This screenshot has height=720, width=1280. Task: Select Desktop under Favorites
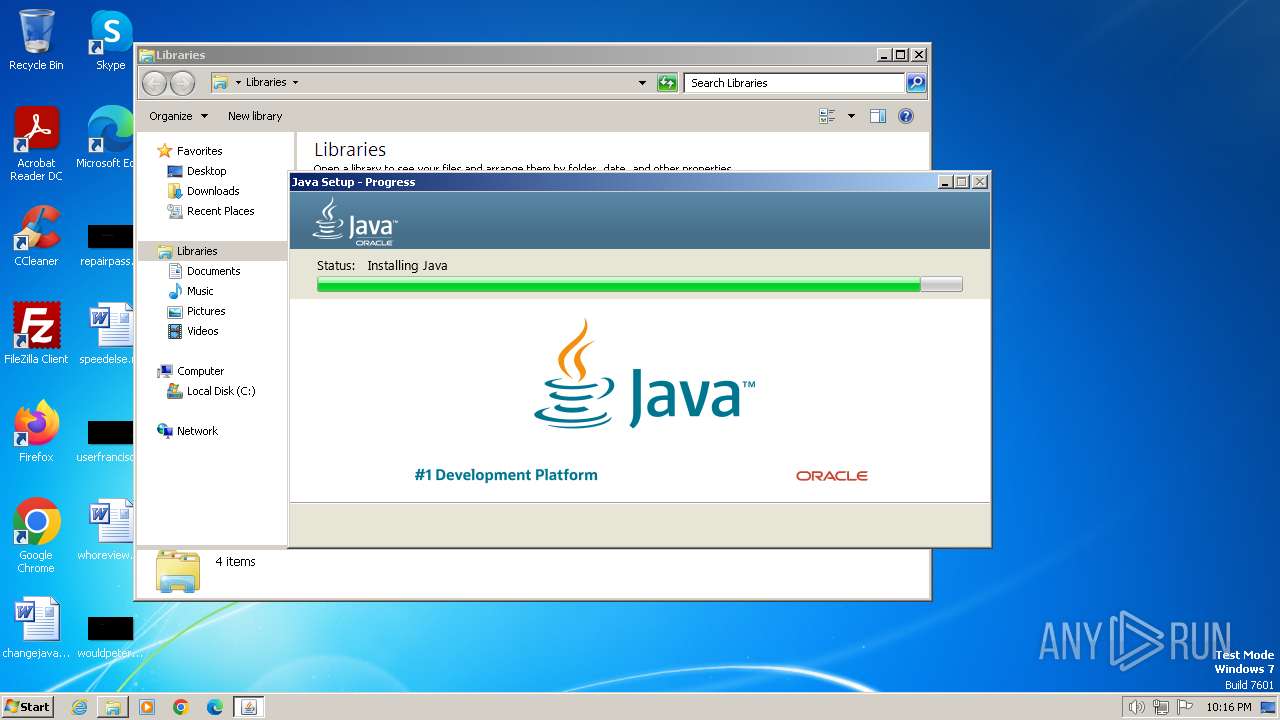pos(206,171)
